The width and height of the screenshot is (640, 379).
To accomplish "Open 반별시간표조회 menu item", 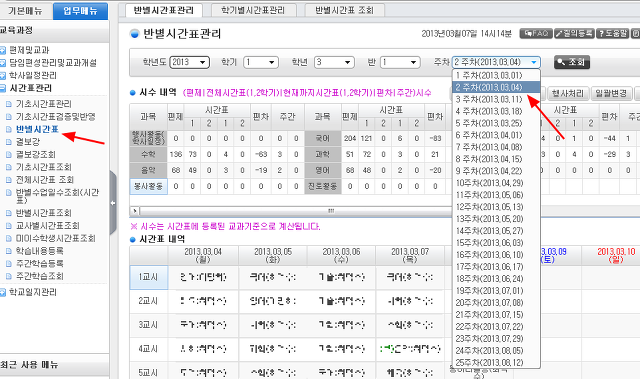I will click(43, 213).
